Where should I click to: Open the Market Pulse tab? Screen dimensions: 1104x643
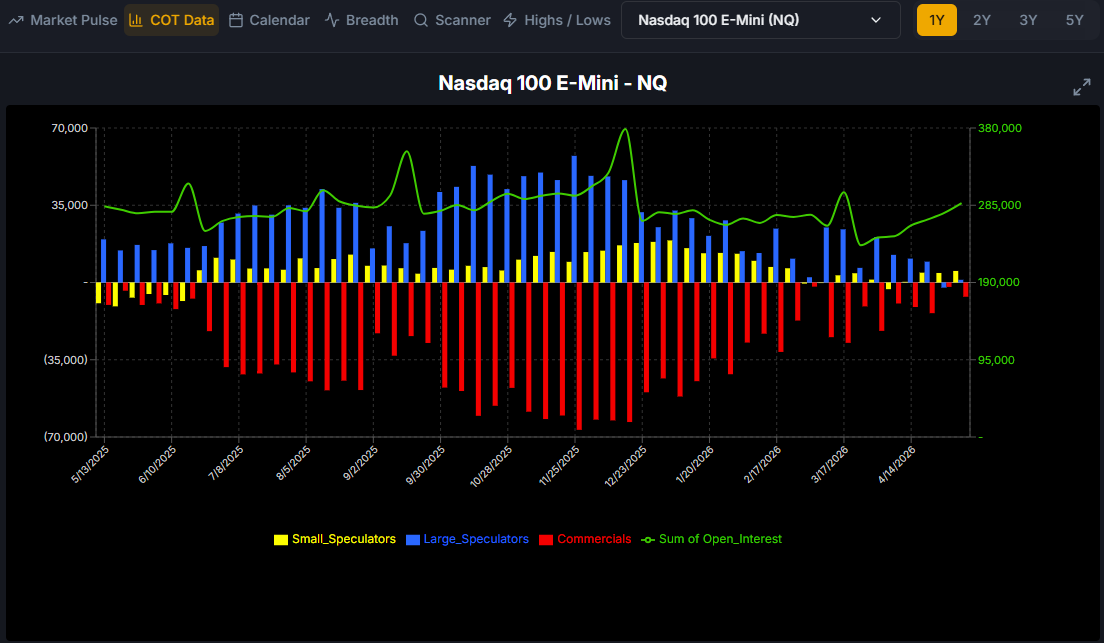tap(63, 20)
